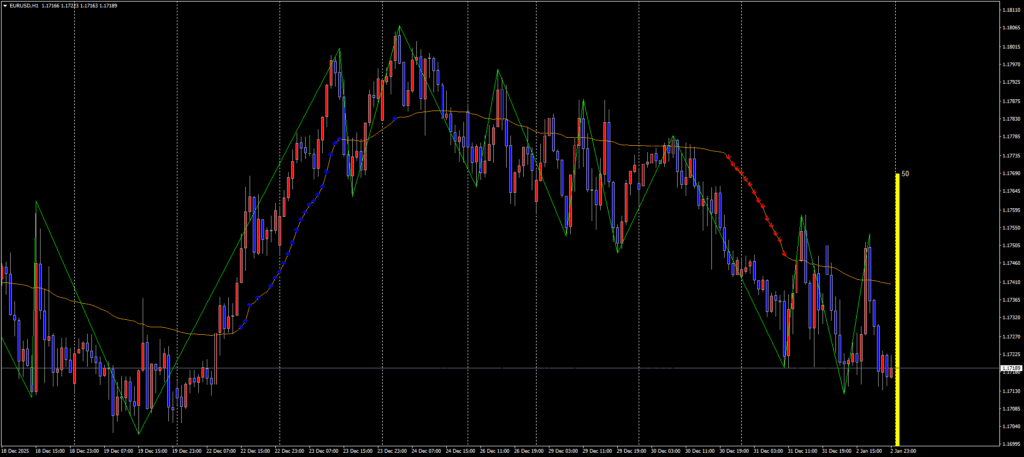Click the "18 Dec 2025" date label

click(x=16, y=451)
